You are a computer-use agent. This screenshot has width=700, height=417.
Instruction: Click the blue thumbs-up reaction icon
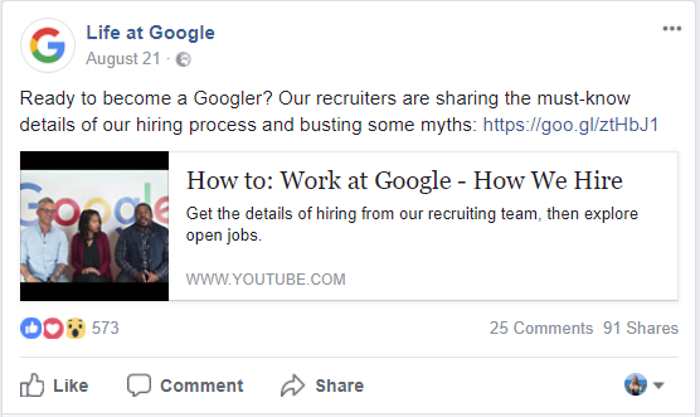31,328
